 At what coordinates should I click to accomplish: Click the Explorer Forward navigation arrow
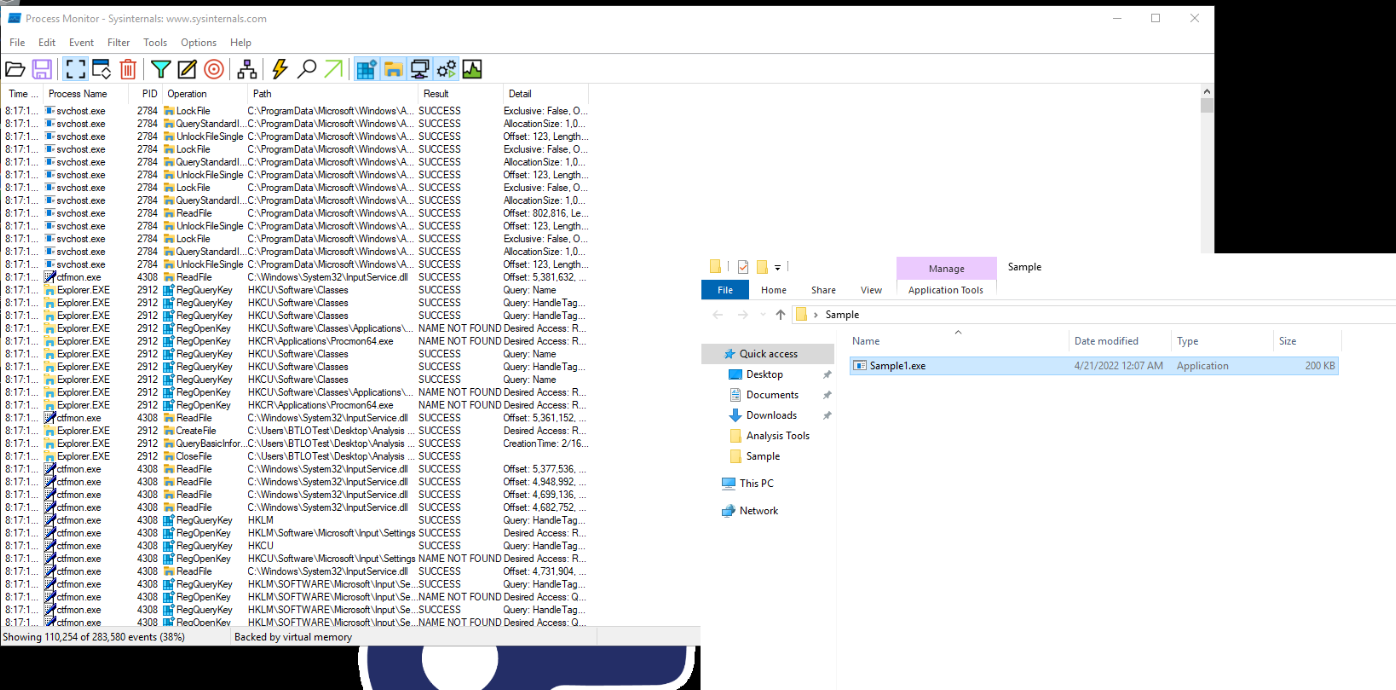[743, 314]
